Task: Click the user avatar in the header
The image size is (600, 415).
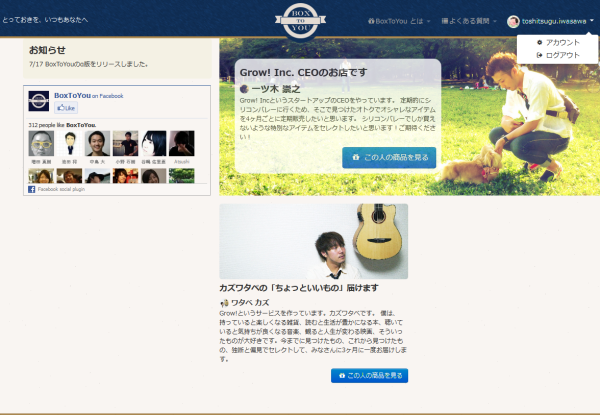Action: coord(513,21)
